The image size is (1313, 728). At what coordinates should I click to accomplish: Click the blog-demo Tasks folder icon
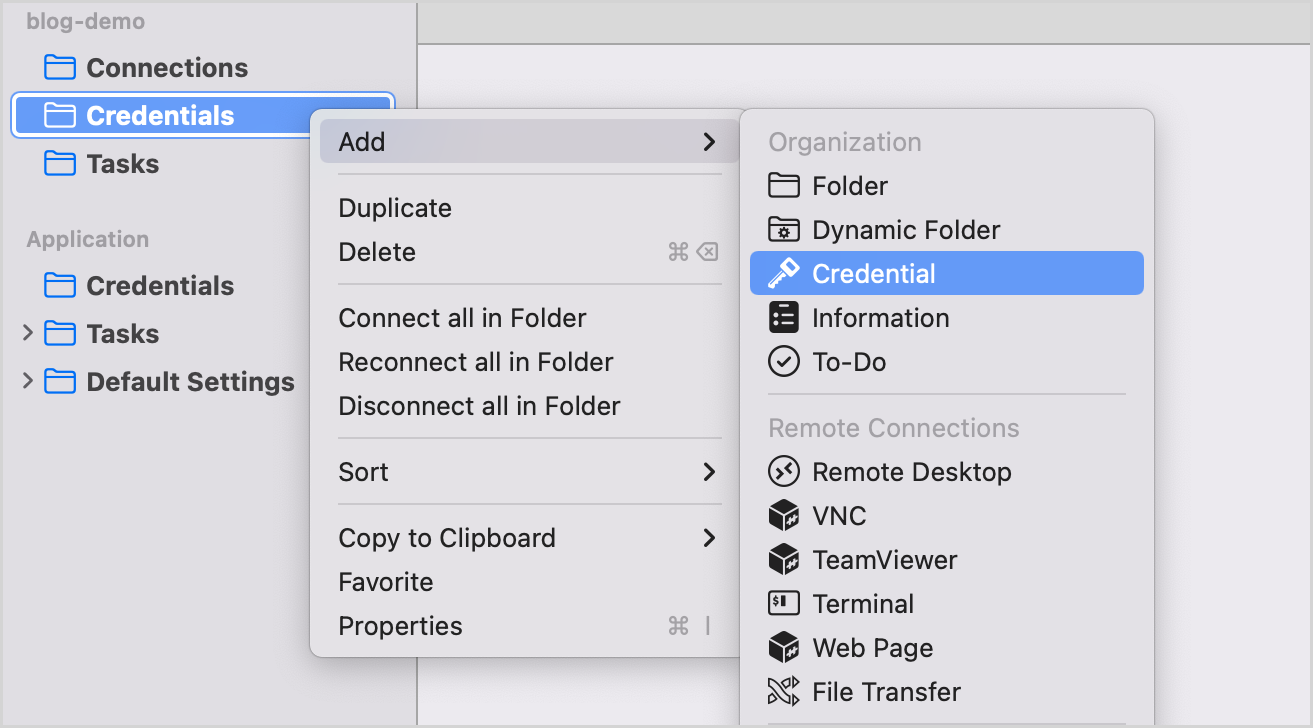61,164
